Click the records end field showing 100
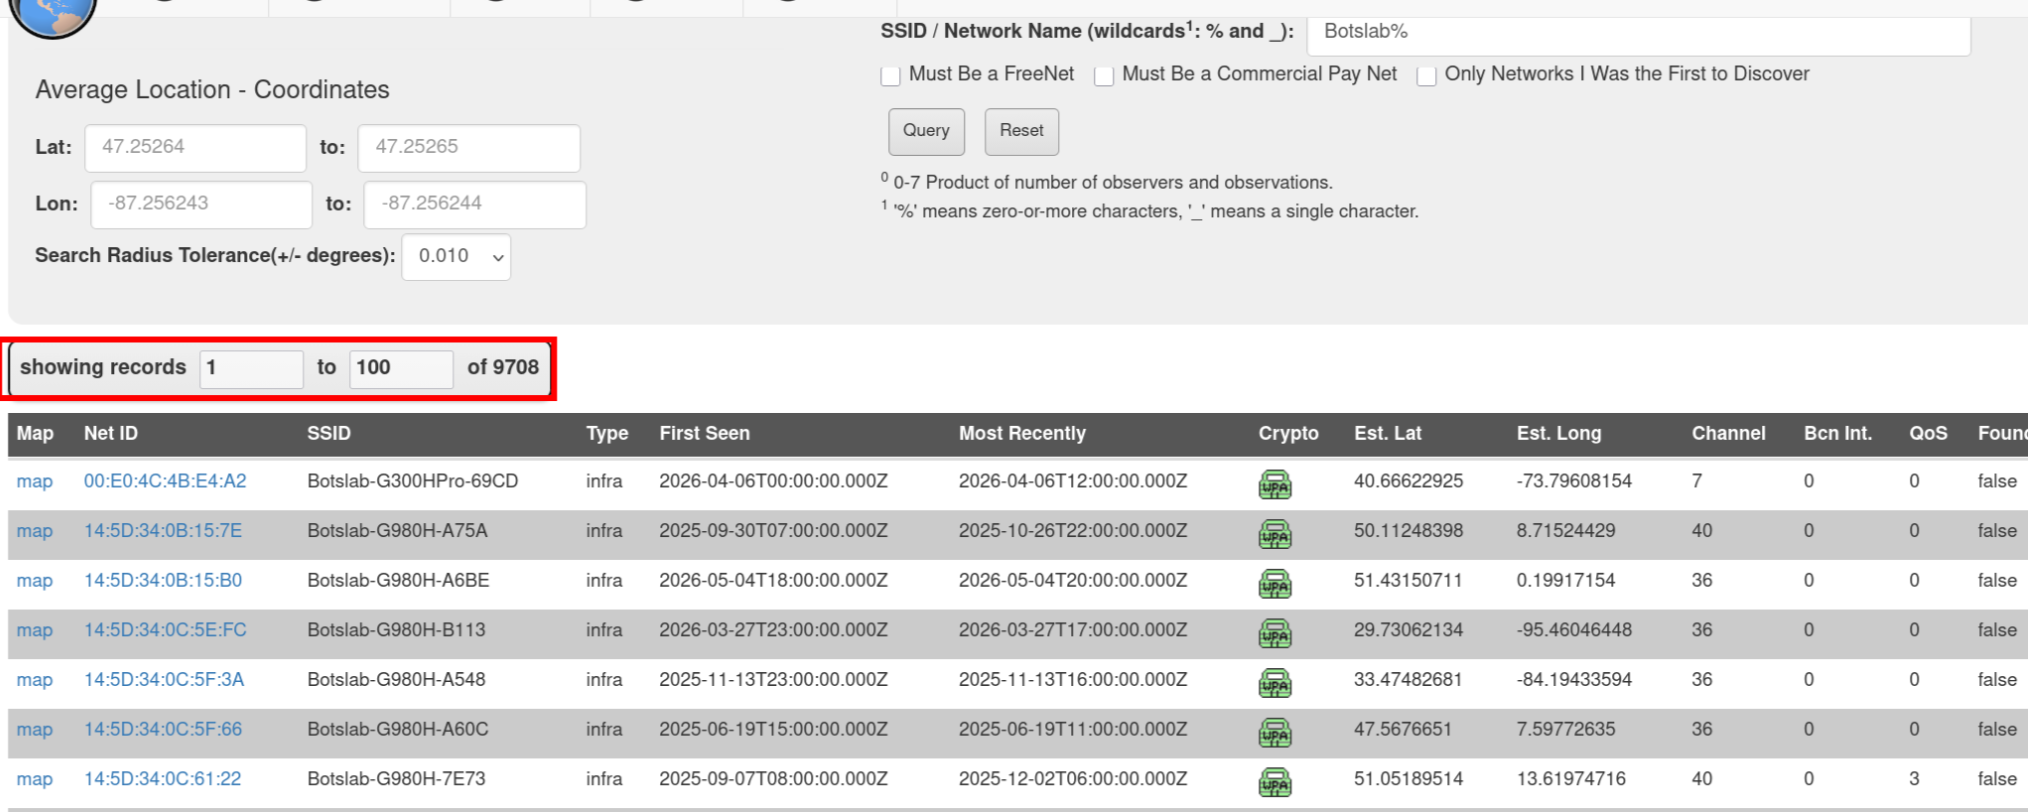 (x=401, y=369)
